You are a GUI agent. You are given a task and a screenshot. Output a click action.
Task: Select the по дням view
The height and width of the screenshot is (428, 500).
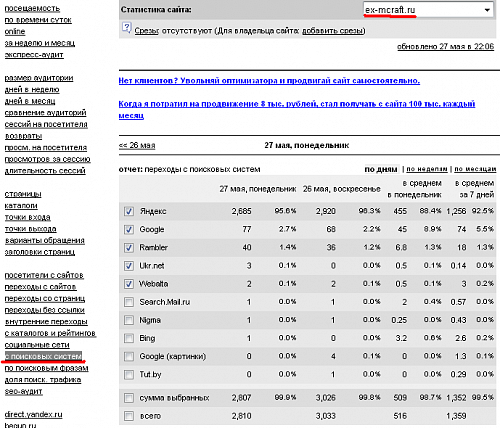381,169
